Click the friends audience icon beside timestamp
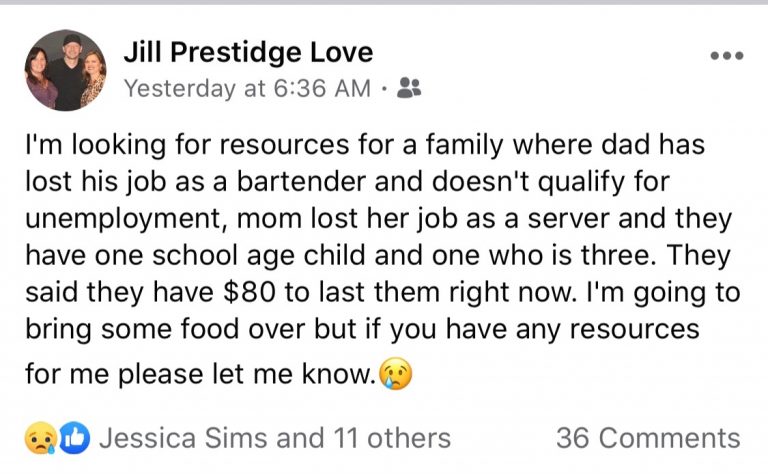Screen dimensions: 768x474 tap(409, 88)
